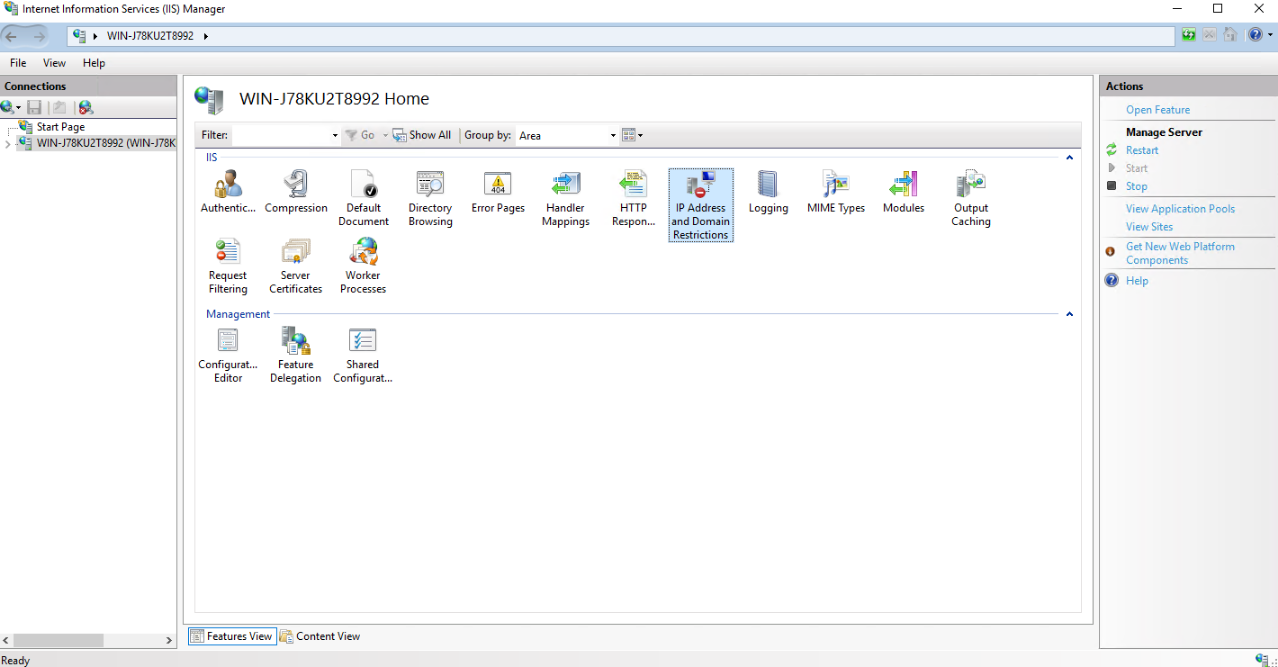Screen dimensions: 1278x667
Task: Select the HTTP Response Headers icon
Action: click(x=633, y=198)
